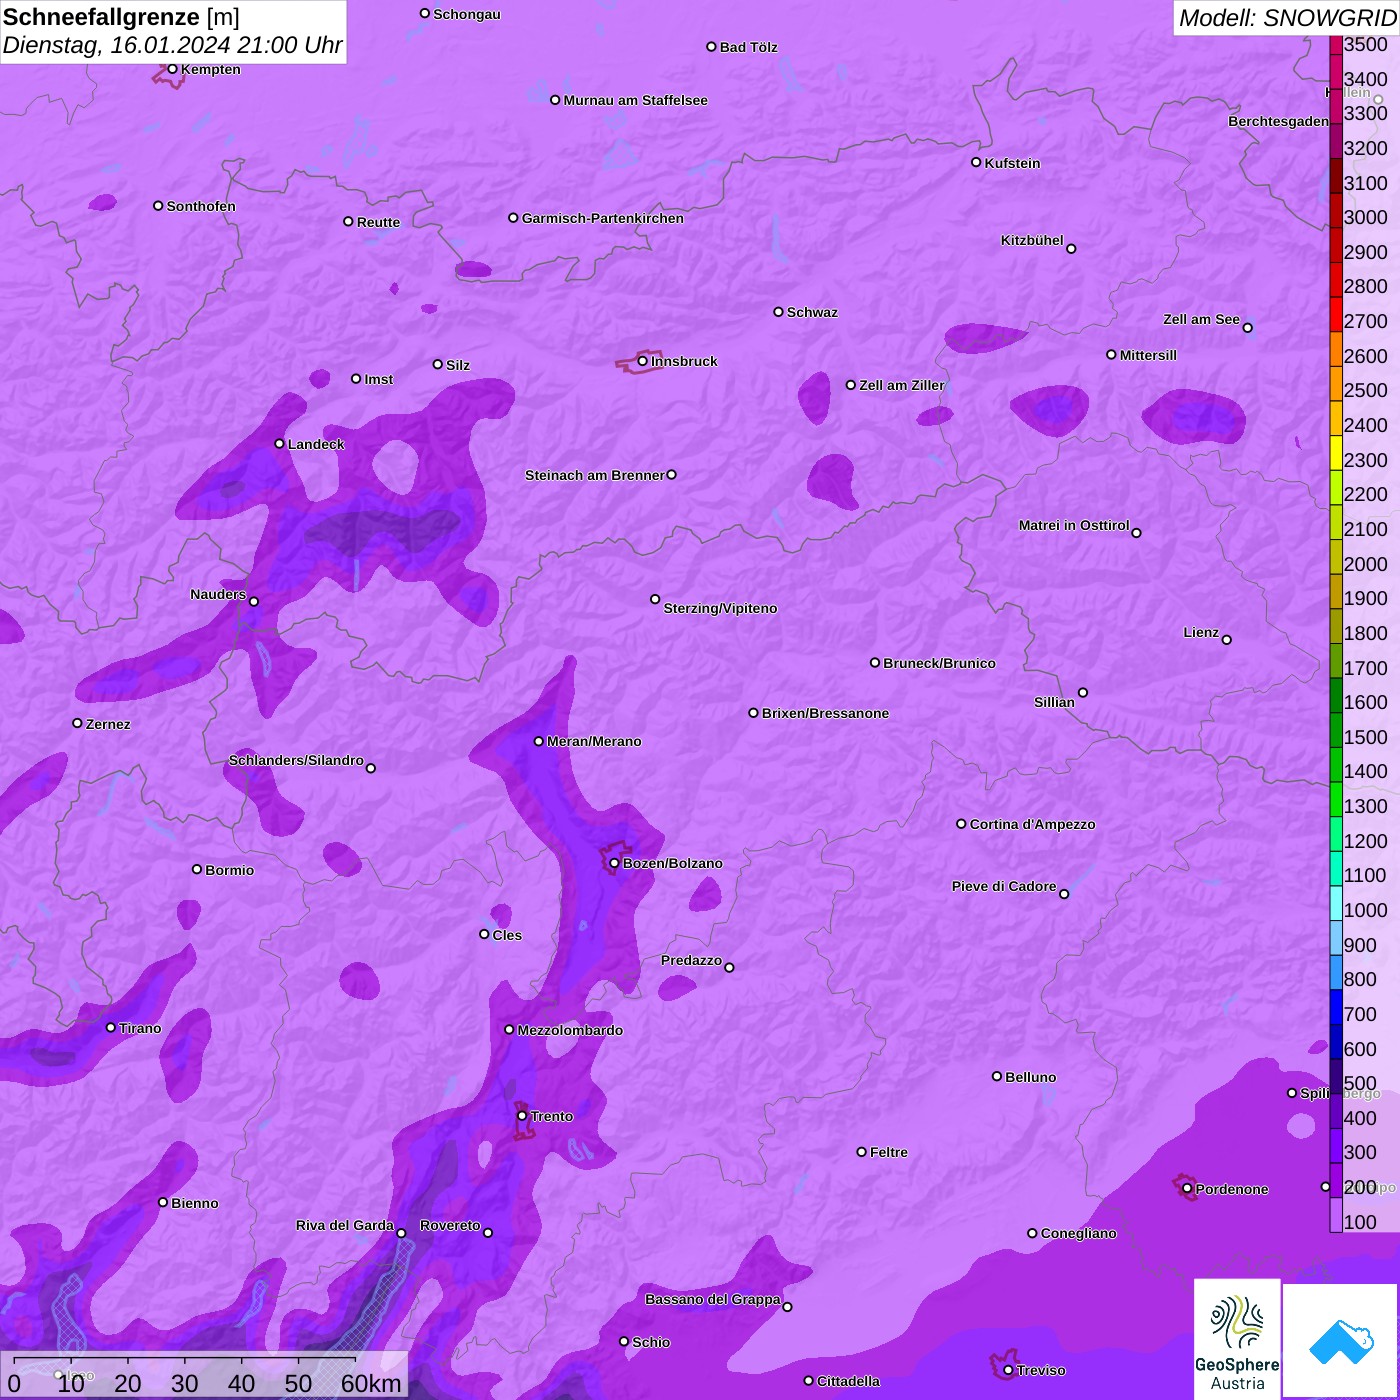Click the Bozen/Bolzano city label
This screenshot has width=1400, height=1400.
[x=672, y=863]
